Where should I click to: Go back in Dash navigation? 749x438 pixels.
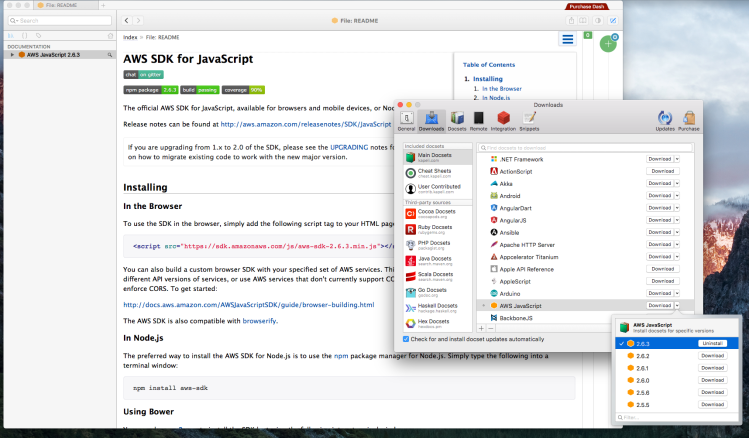click(x=127, y=21)
